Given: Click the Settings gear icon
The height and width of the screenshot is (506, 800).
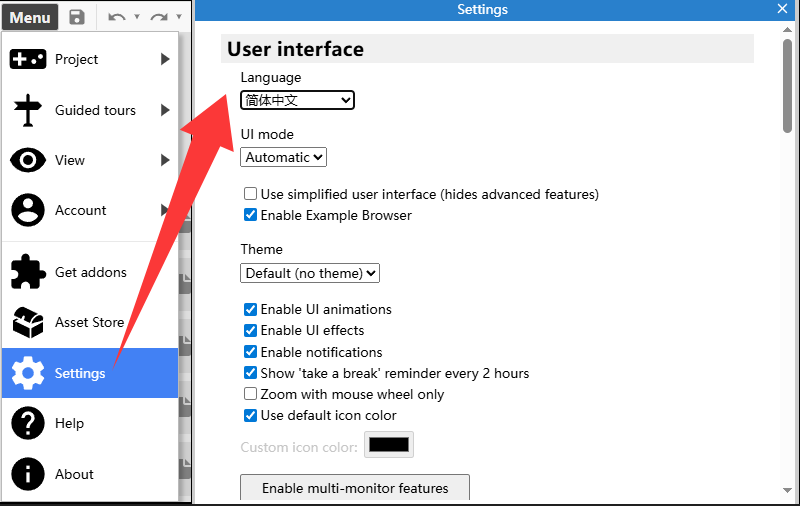Looking at the screenshot, I should [x=28, y=373].
